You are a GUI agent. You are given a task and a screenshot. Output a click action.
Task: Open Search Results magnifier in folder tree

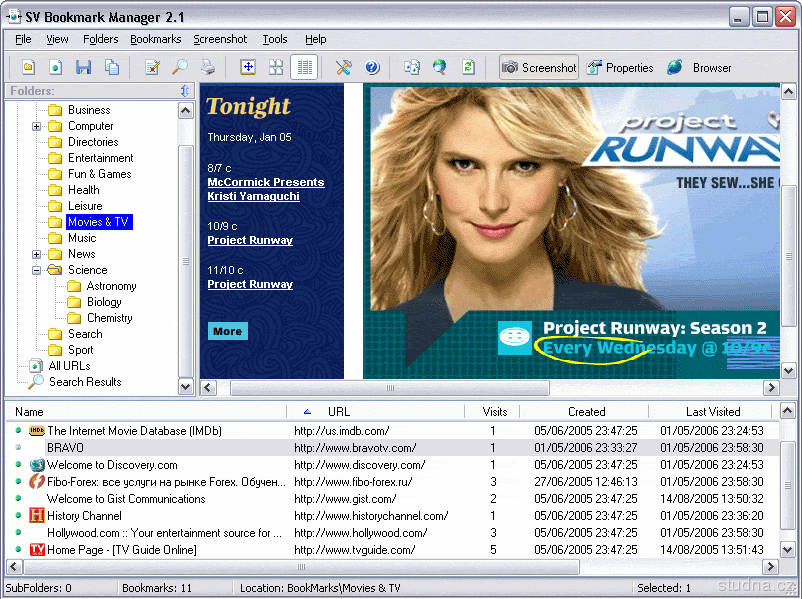pyautogui.click(x=36, y=382)
